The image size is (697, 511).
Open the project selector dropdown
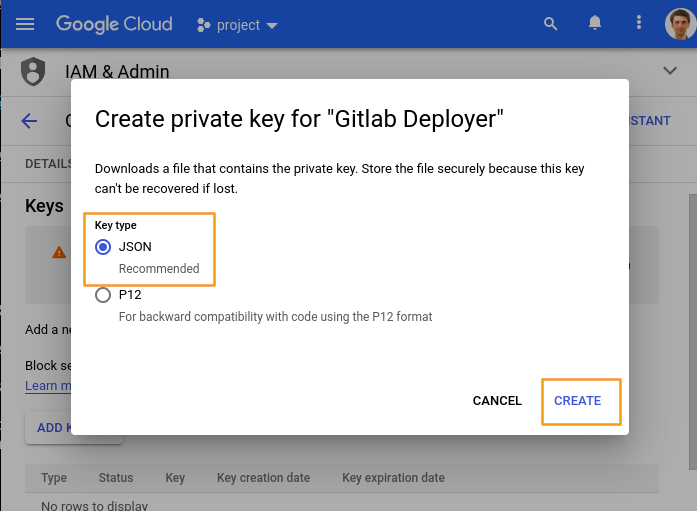pos(238,25)
